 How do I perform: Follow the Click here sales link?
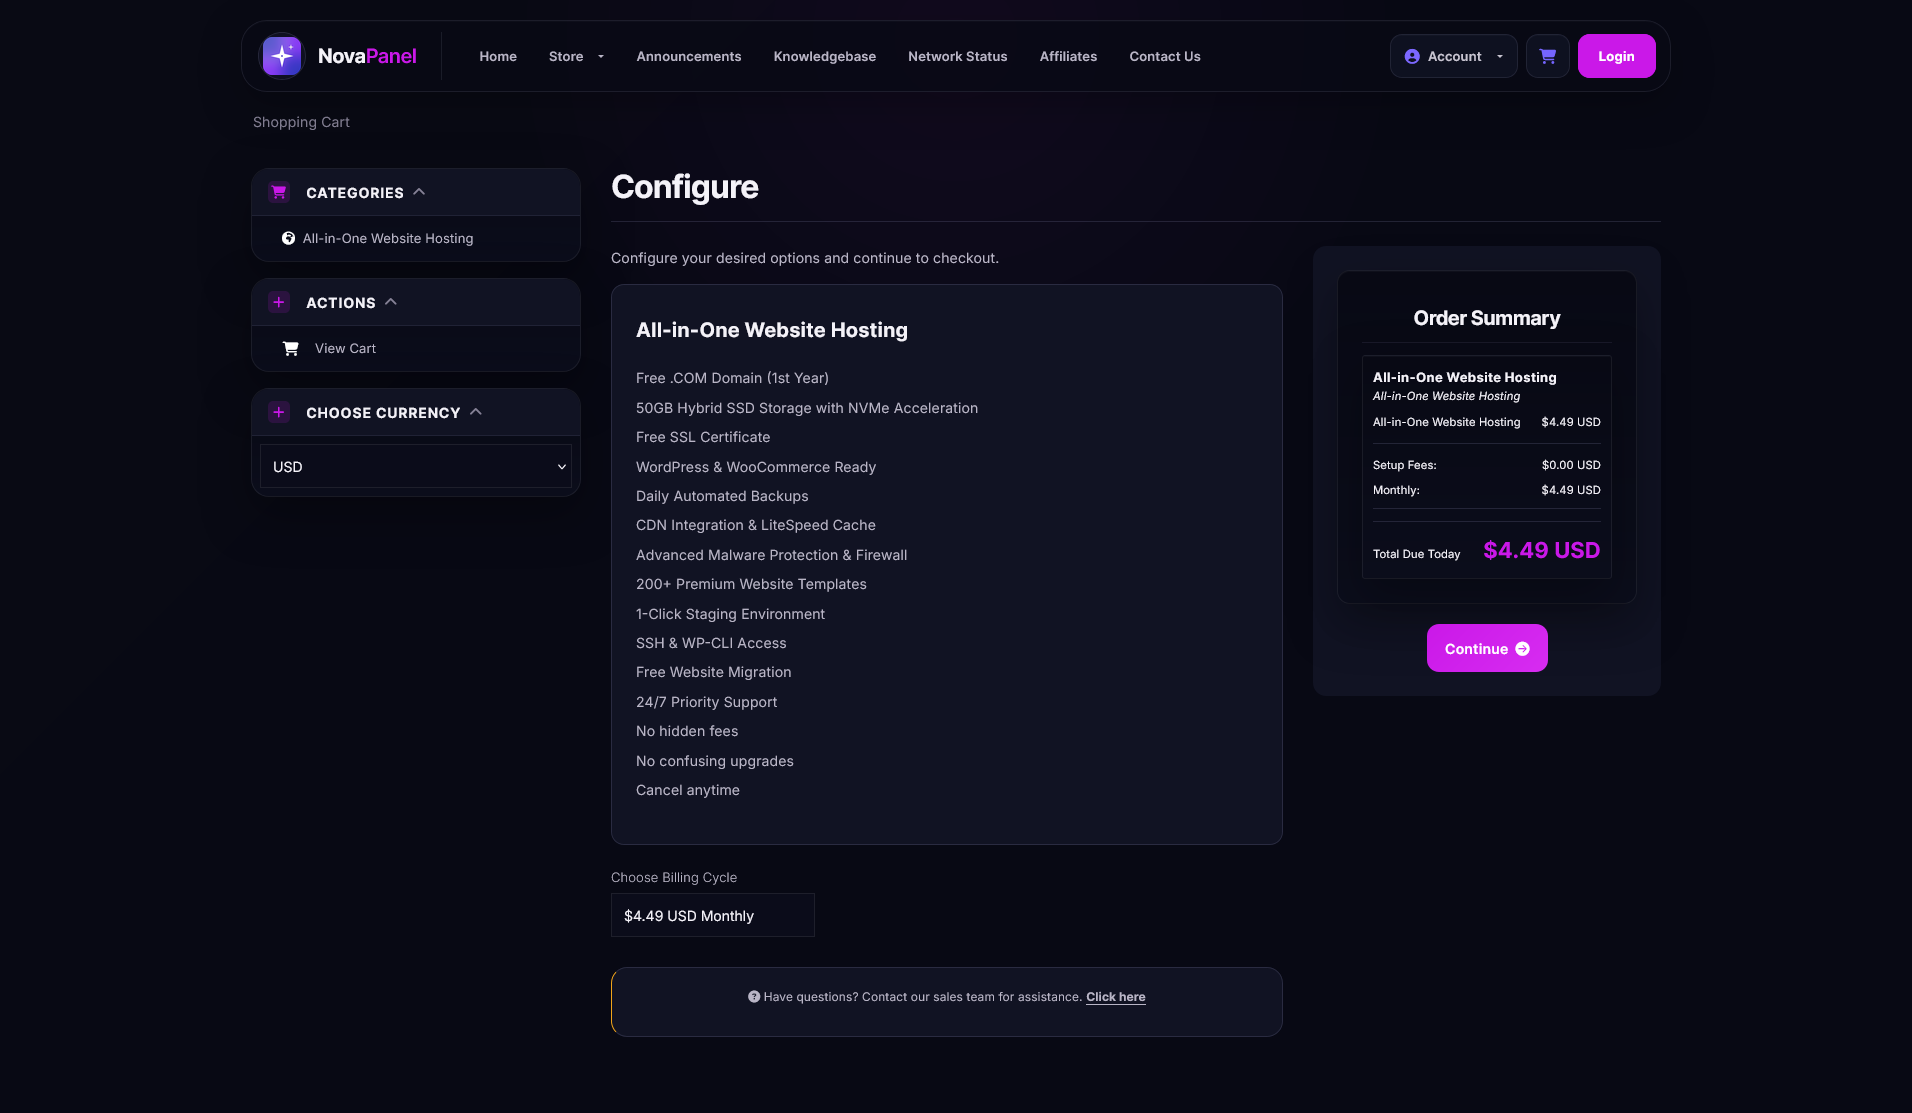(x=1116, y=997)
